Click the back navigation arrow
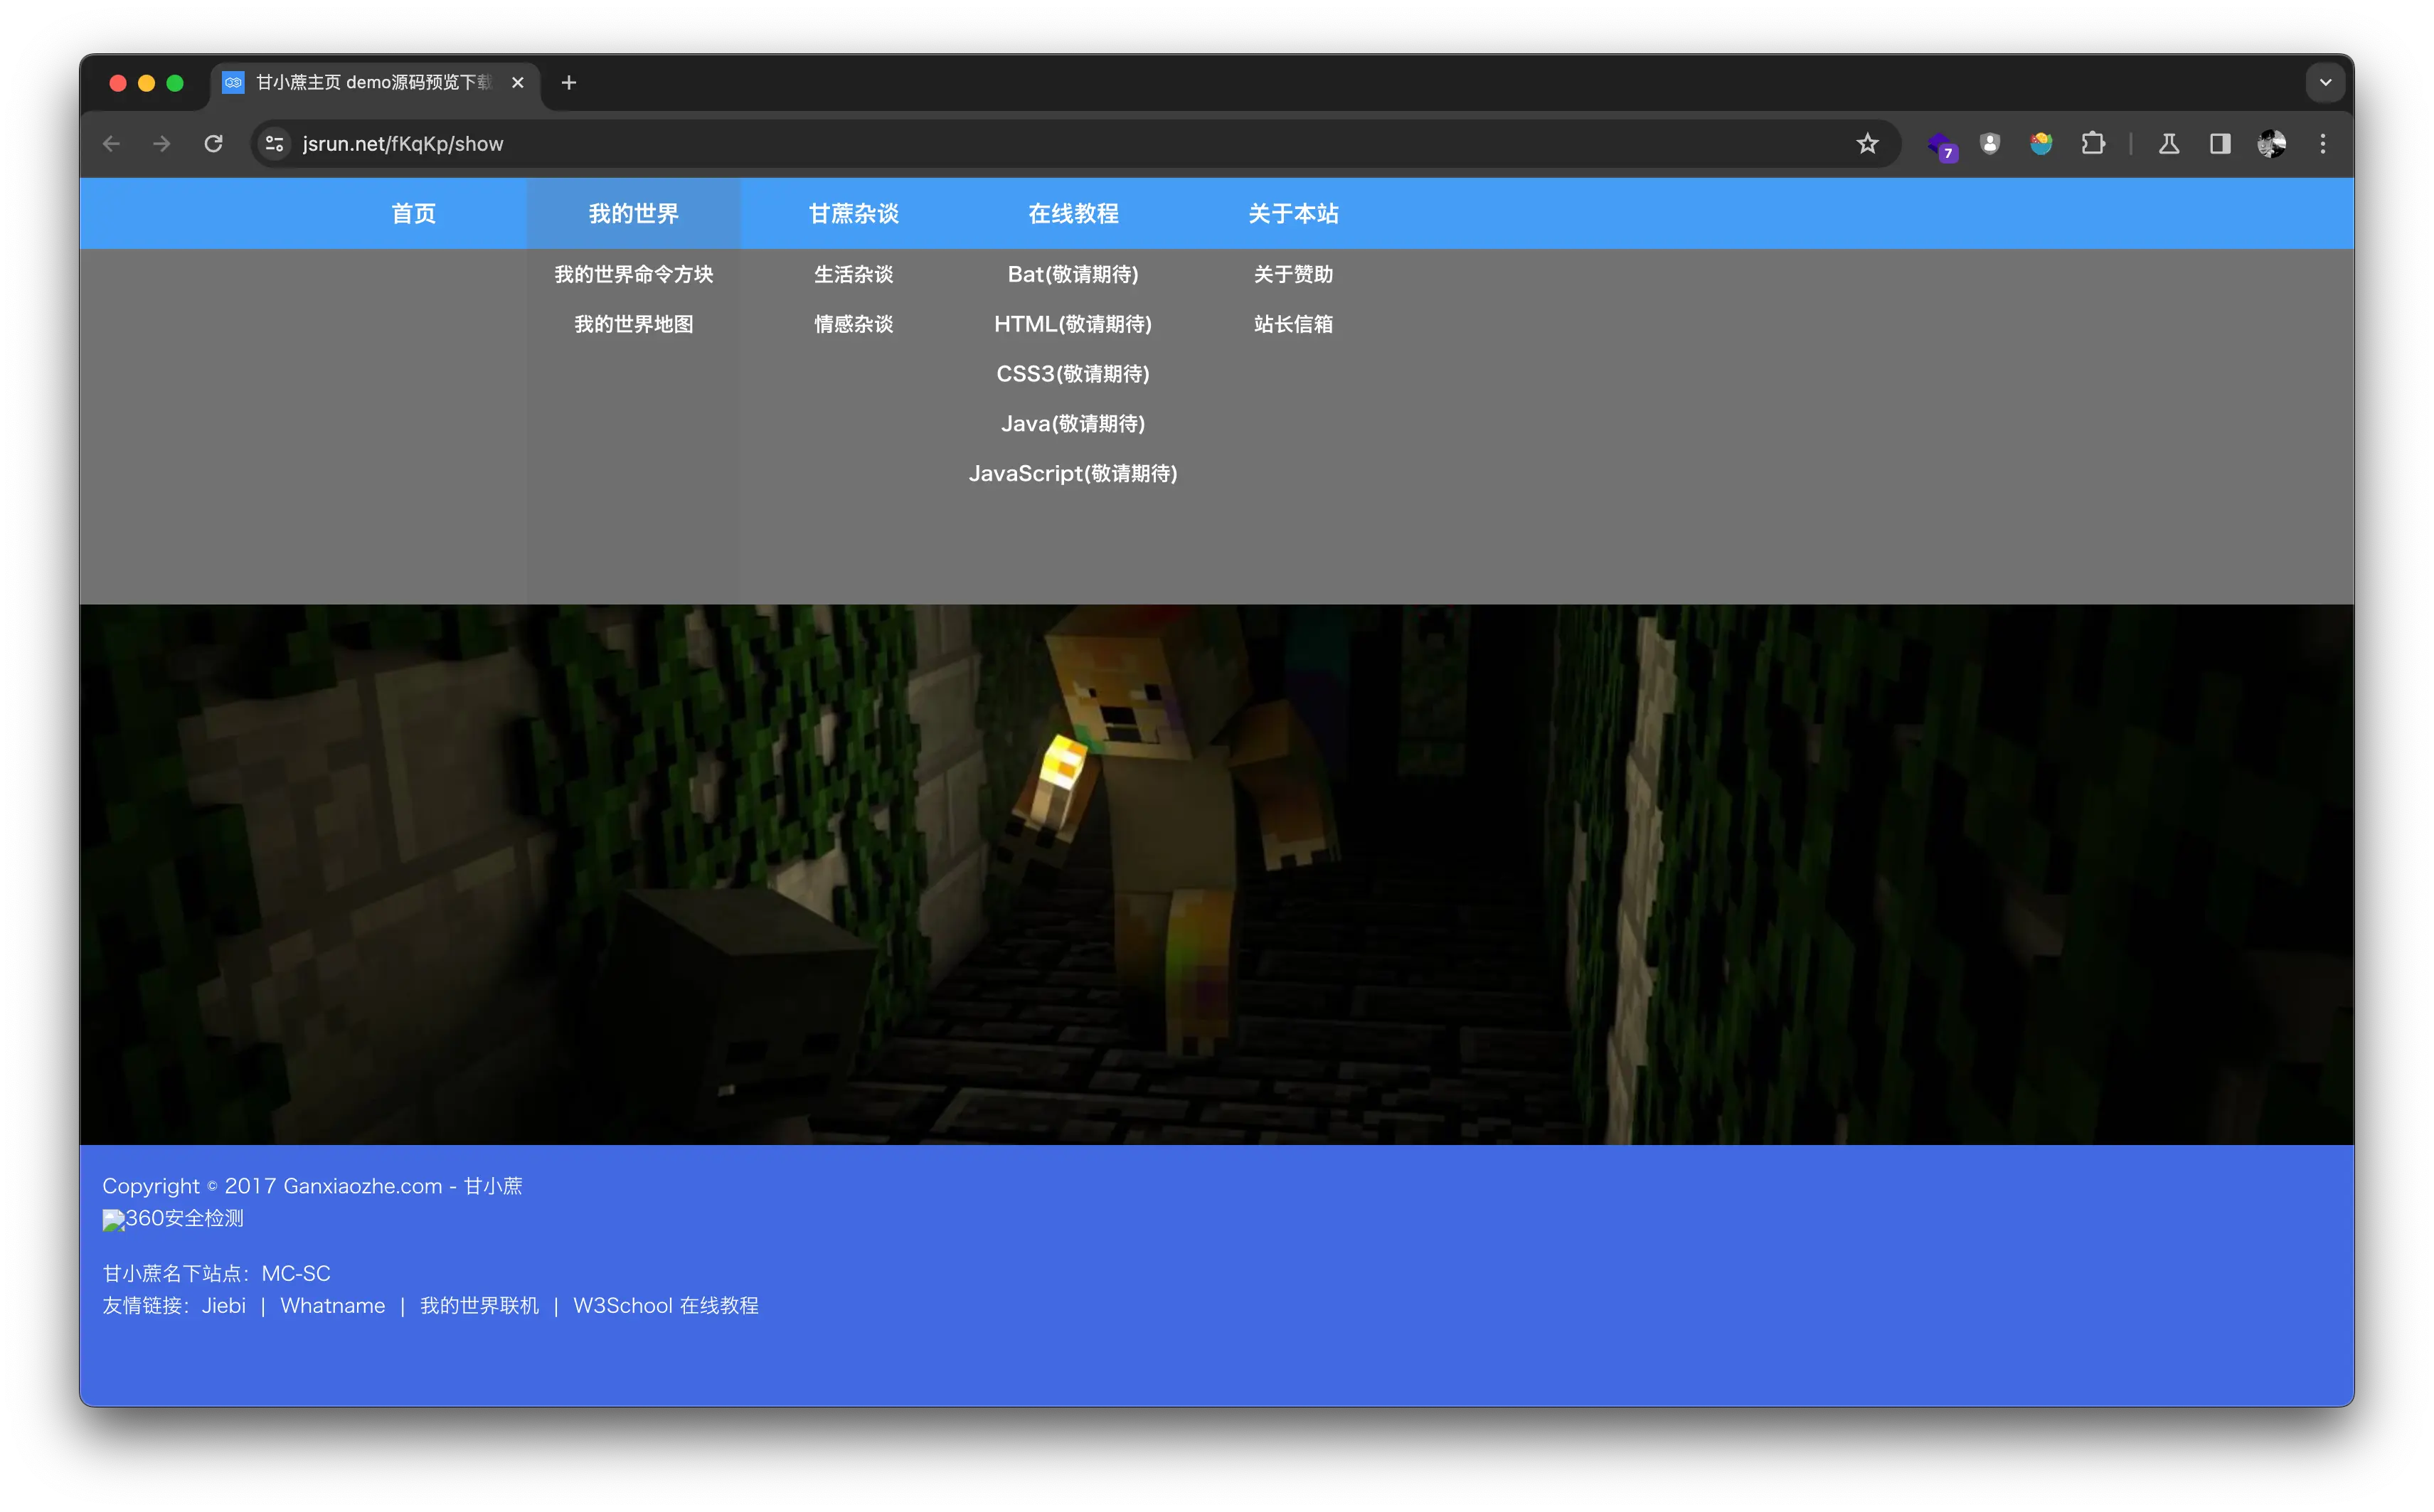The width and height of the screenshot is (2434, 1512). point(111,144)
